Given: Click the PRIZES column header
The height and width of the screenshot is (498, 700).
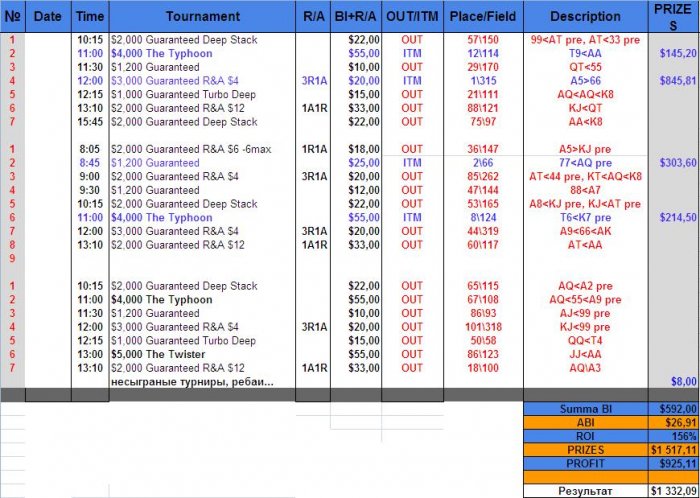Looking at the screenshot, I should tap(674, 17).
